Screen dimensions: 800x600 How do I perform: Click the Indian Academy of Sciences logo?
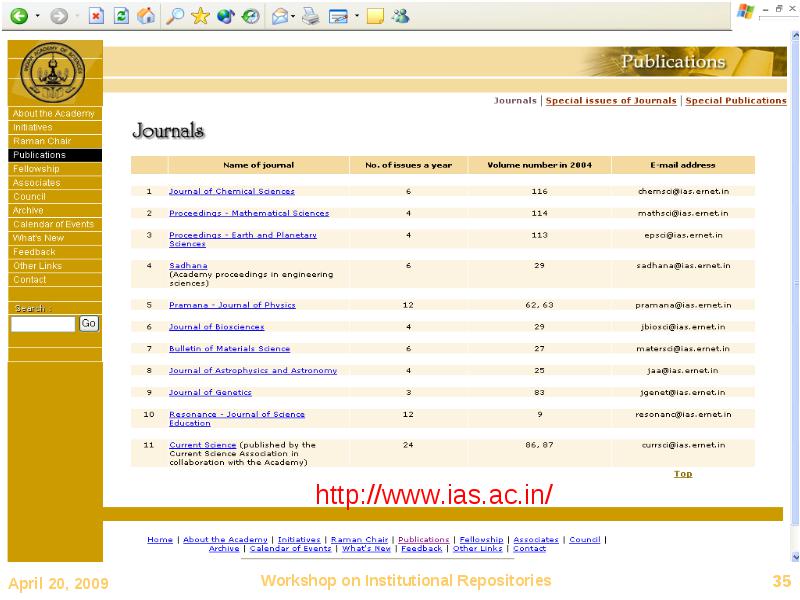(x=53, y=72)
